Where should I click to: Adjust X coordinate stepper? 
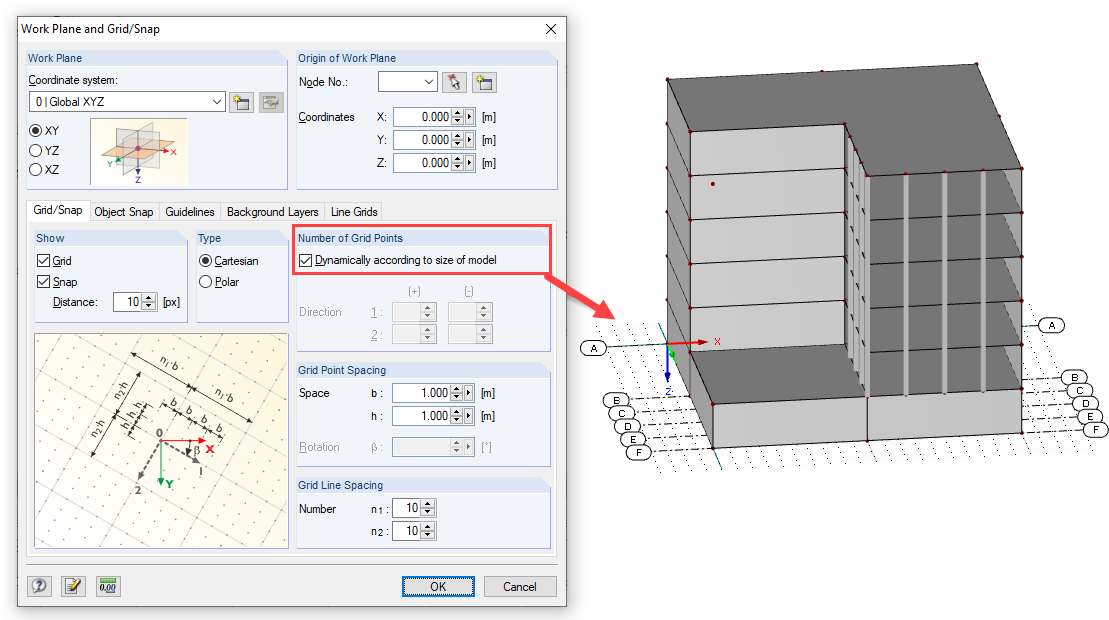pos(458,117)
